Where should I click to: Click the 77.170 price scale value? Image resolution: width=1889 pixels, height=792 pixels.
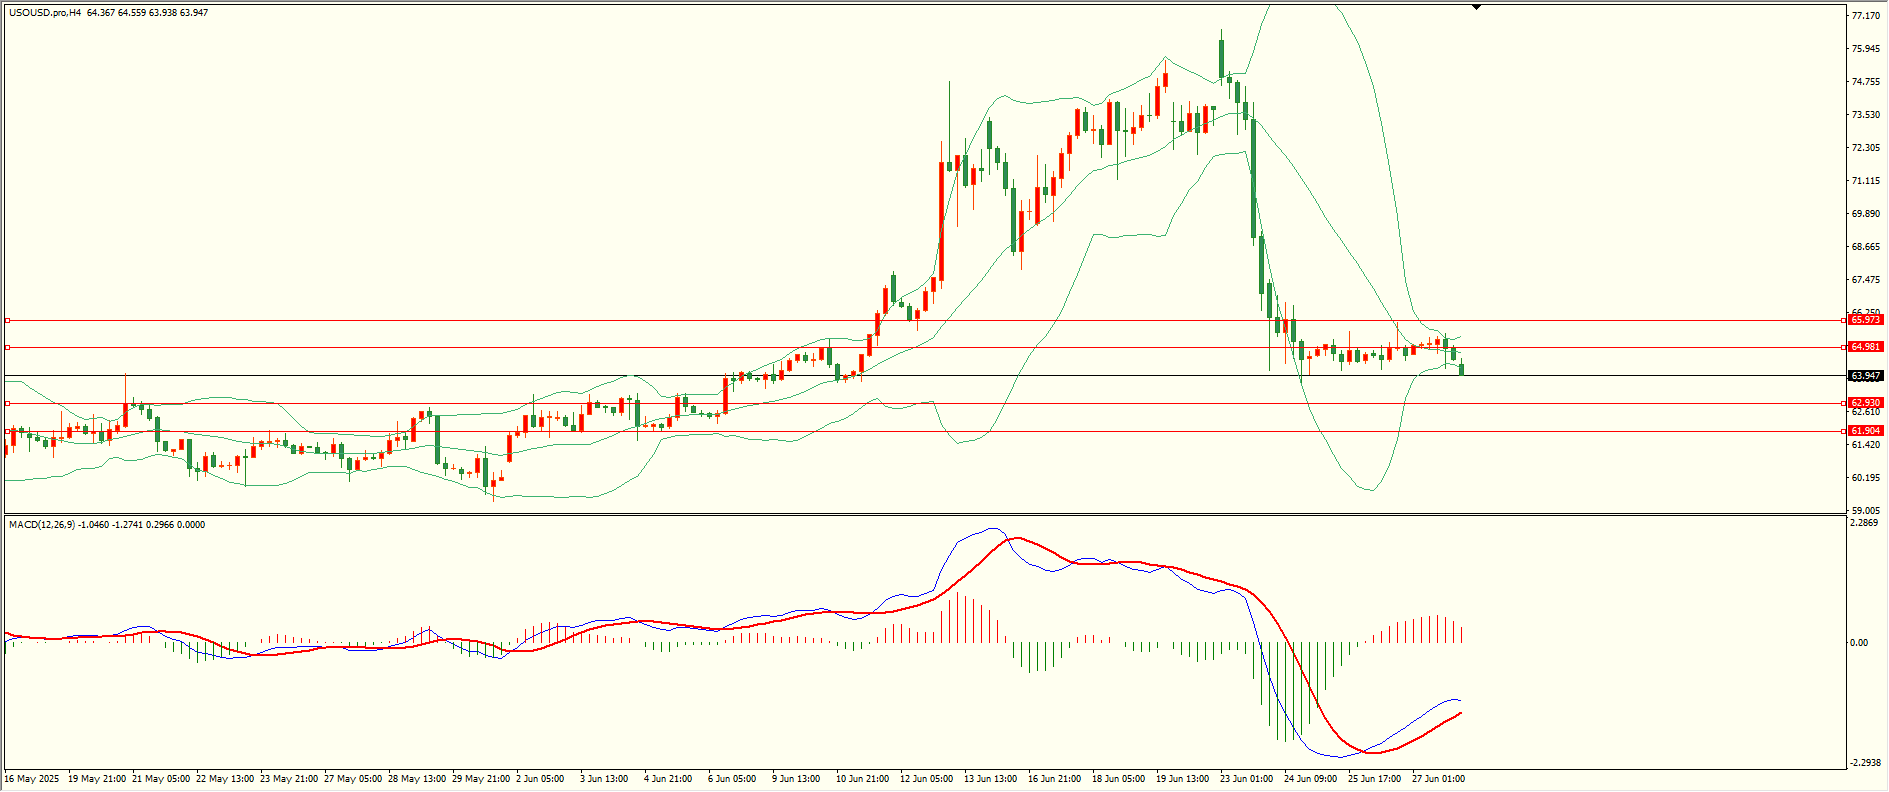1867,16
